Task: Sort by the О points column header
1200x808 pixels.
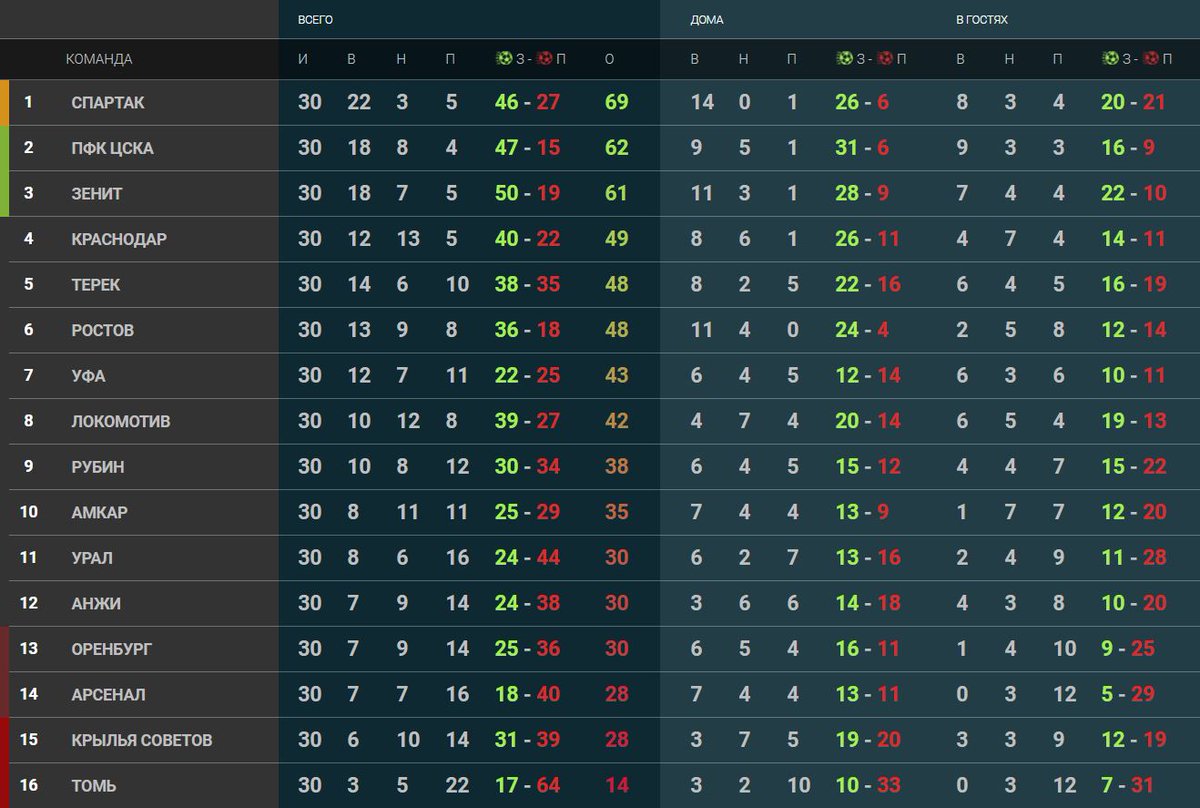Action: click(610, 59)
